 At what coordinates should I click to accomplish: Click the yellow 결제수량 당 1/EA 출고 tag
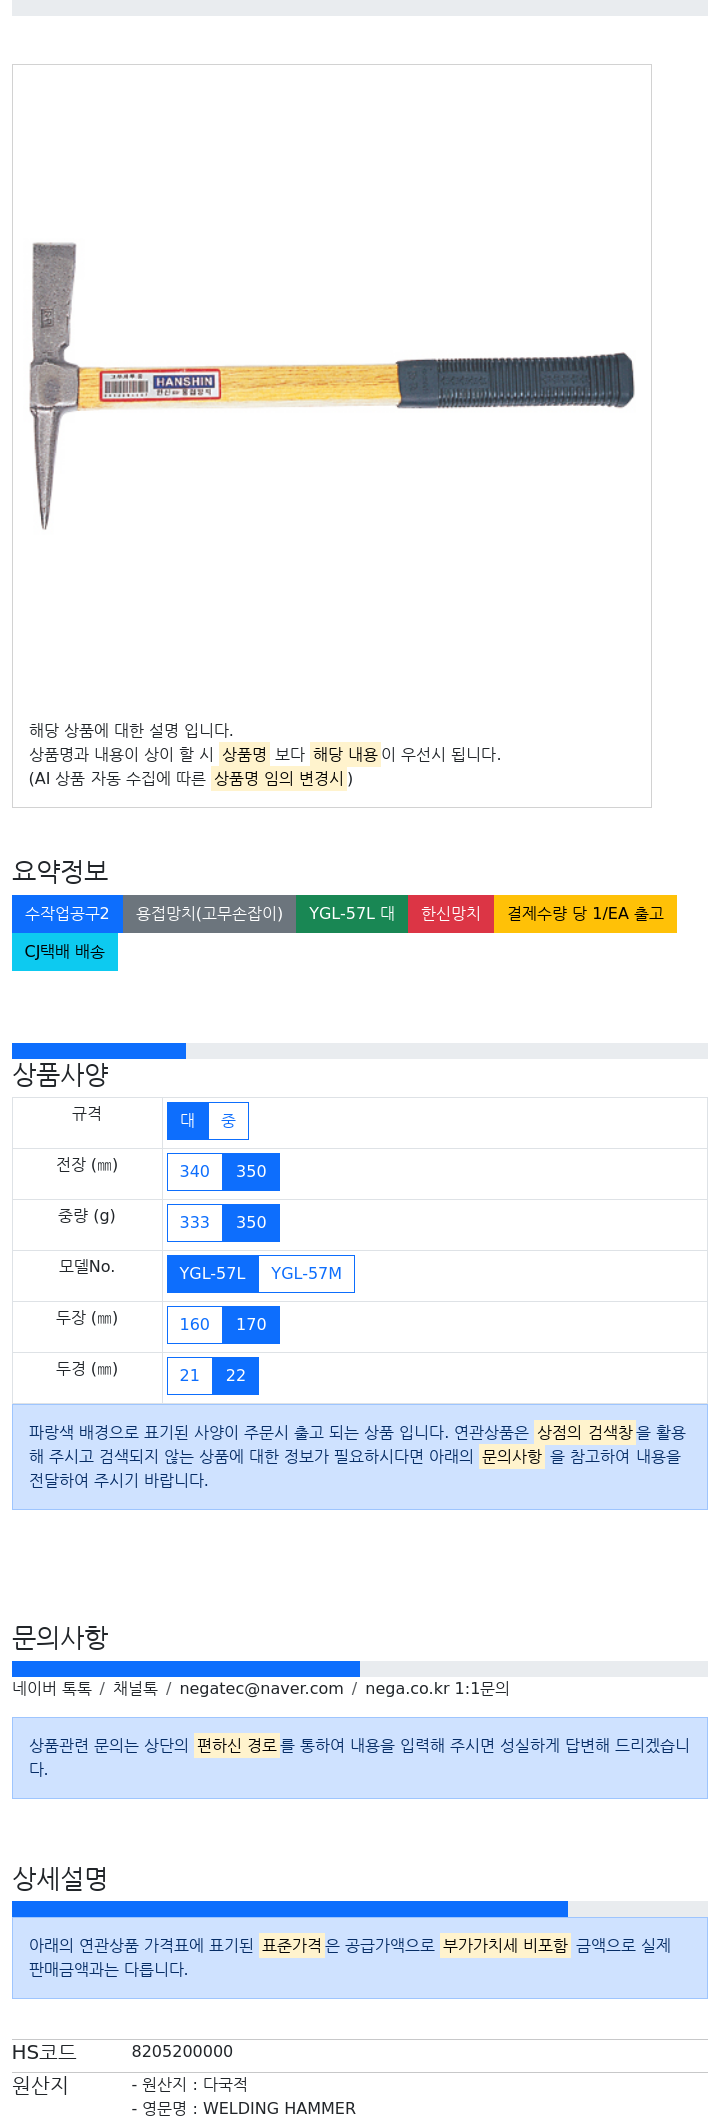[585, 914]
